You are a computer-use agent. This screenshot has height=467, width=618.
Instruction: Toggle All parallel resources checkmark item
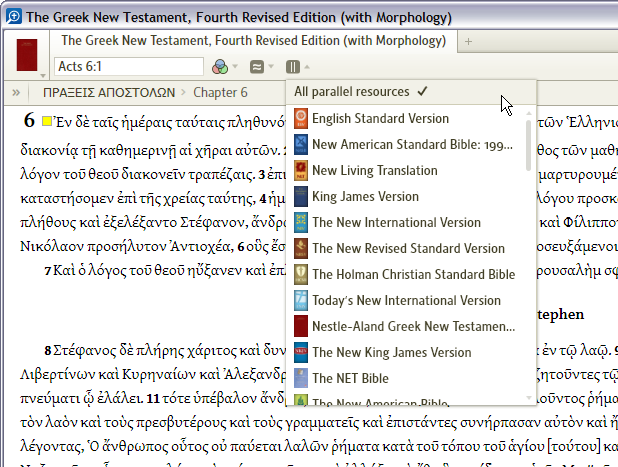click(411, 92)
